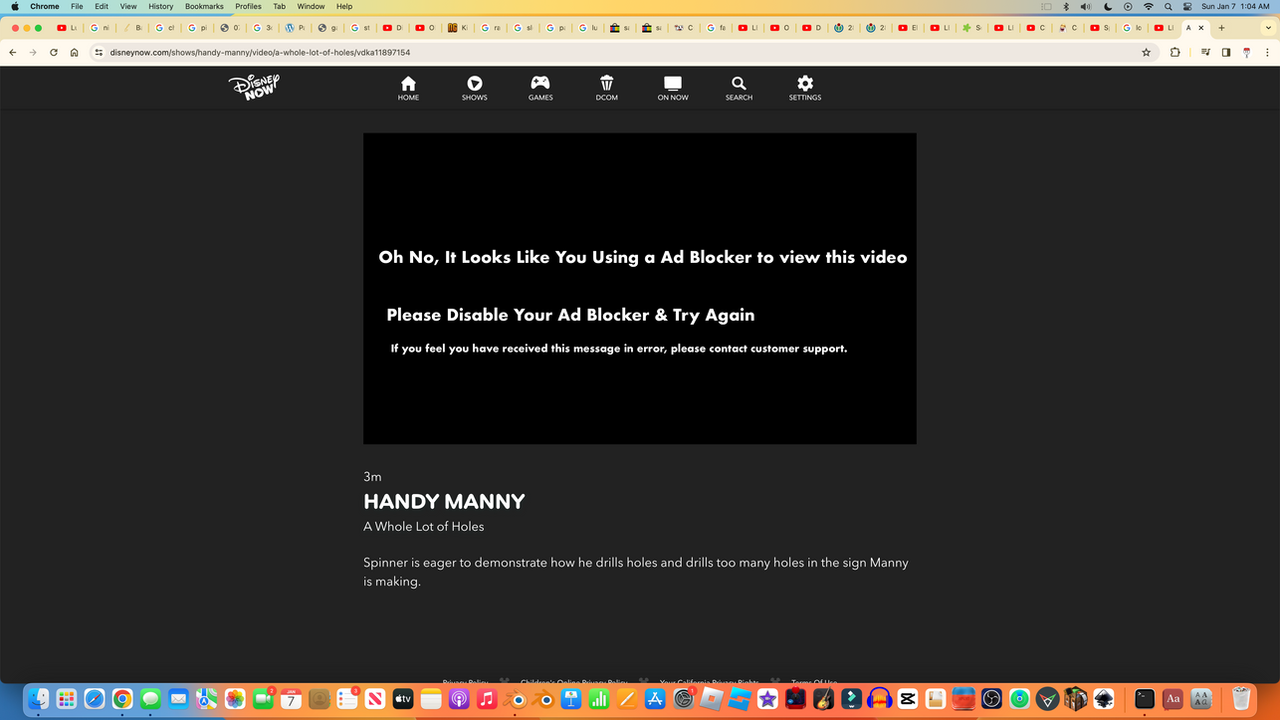Go back to the previous page
This screenshot has height=720, width=1280.
(12, 52)
